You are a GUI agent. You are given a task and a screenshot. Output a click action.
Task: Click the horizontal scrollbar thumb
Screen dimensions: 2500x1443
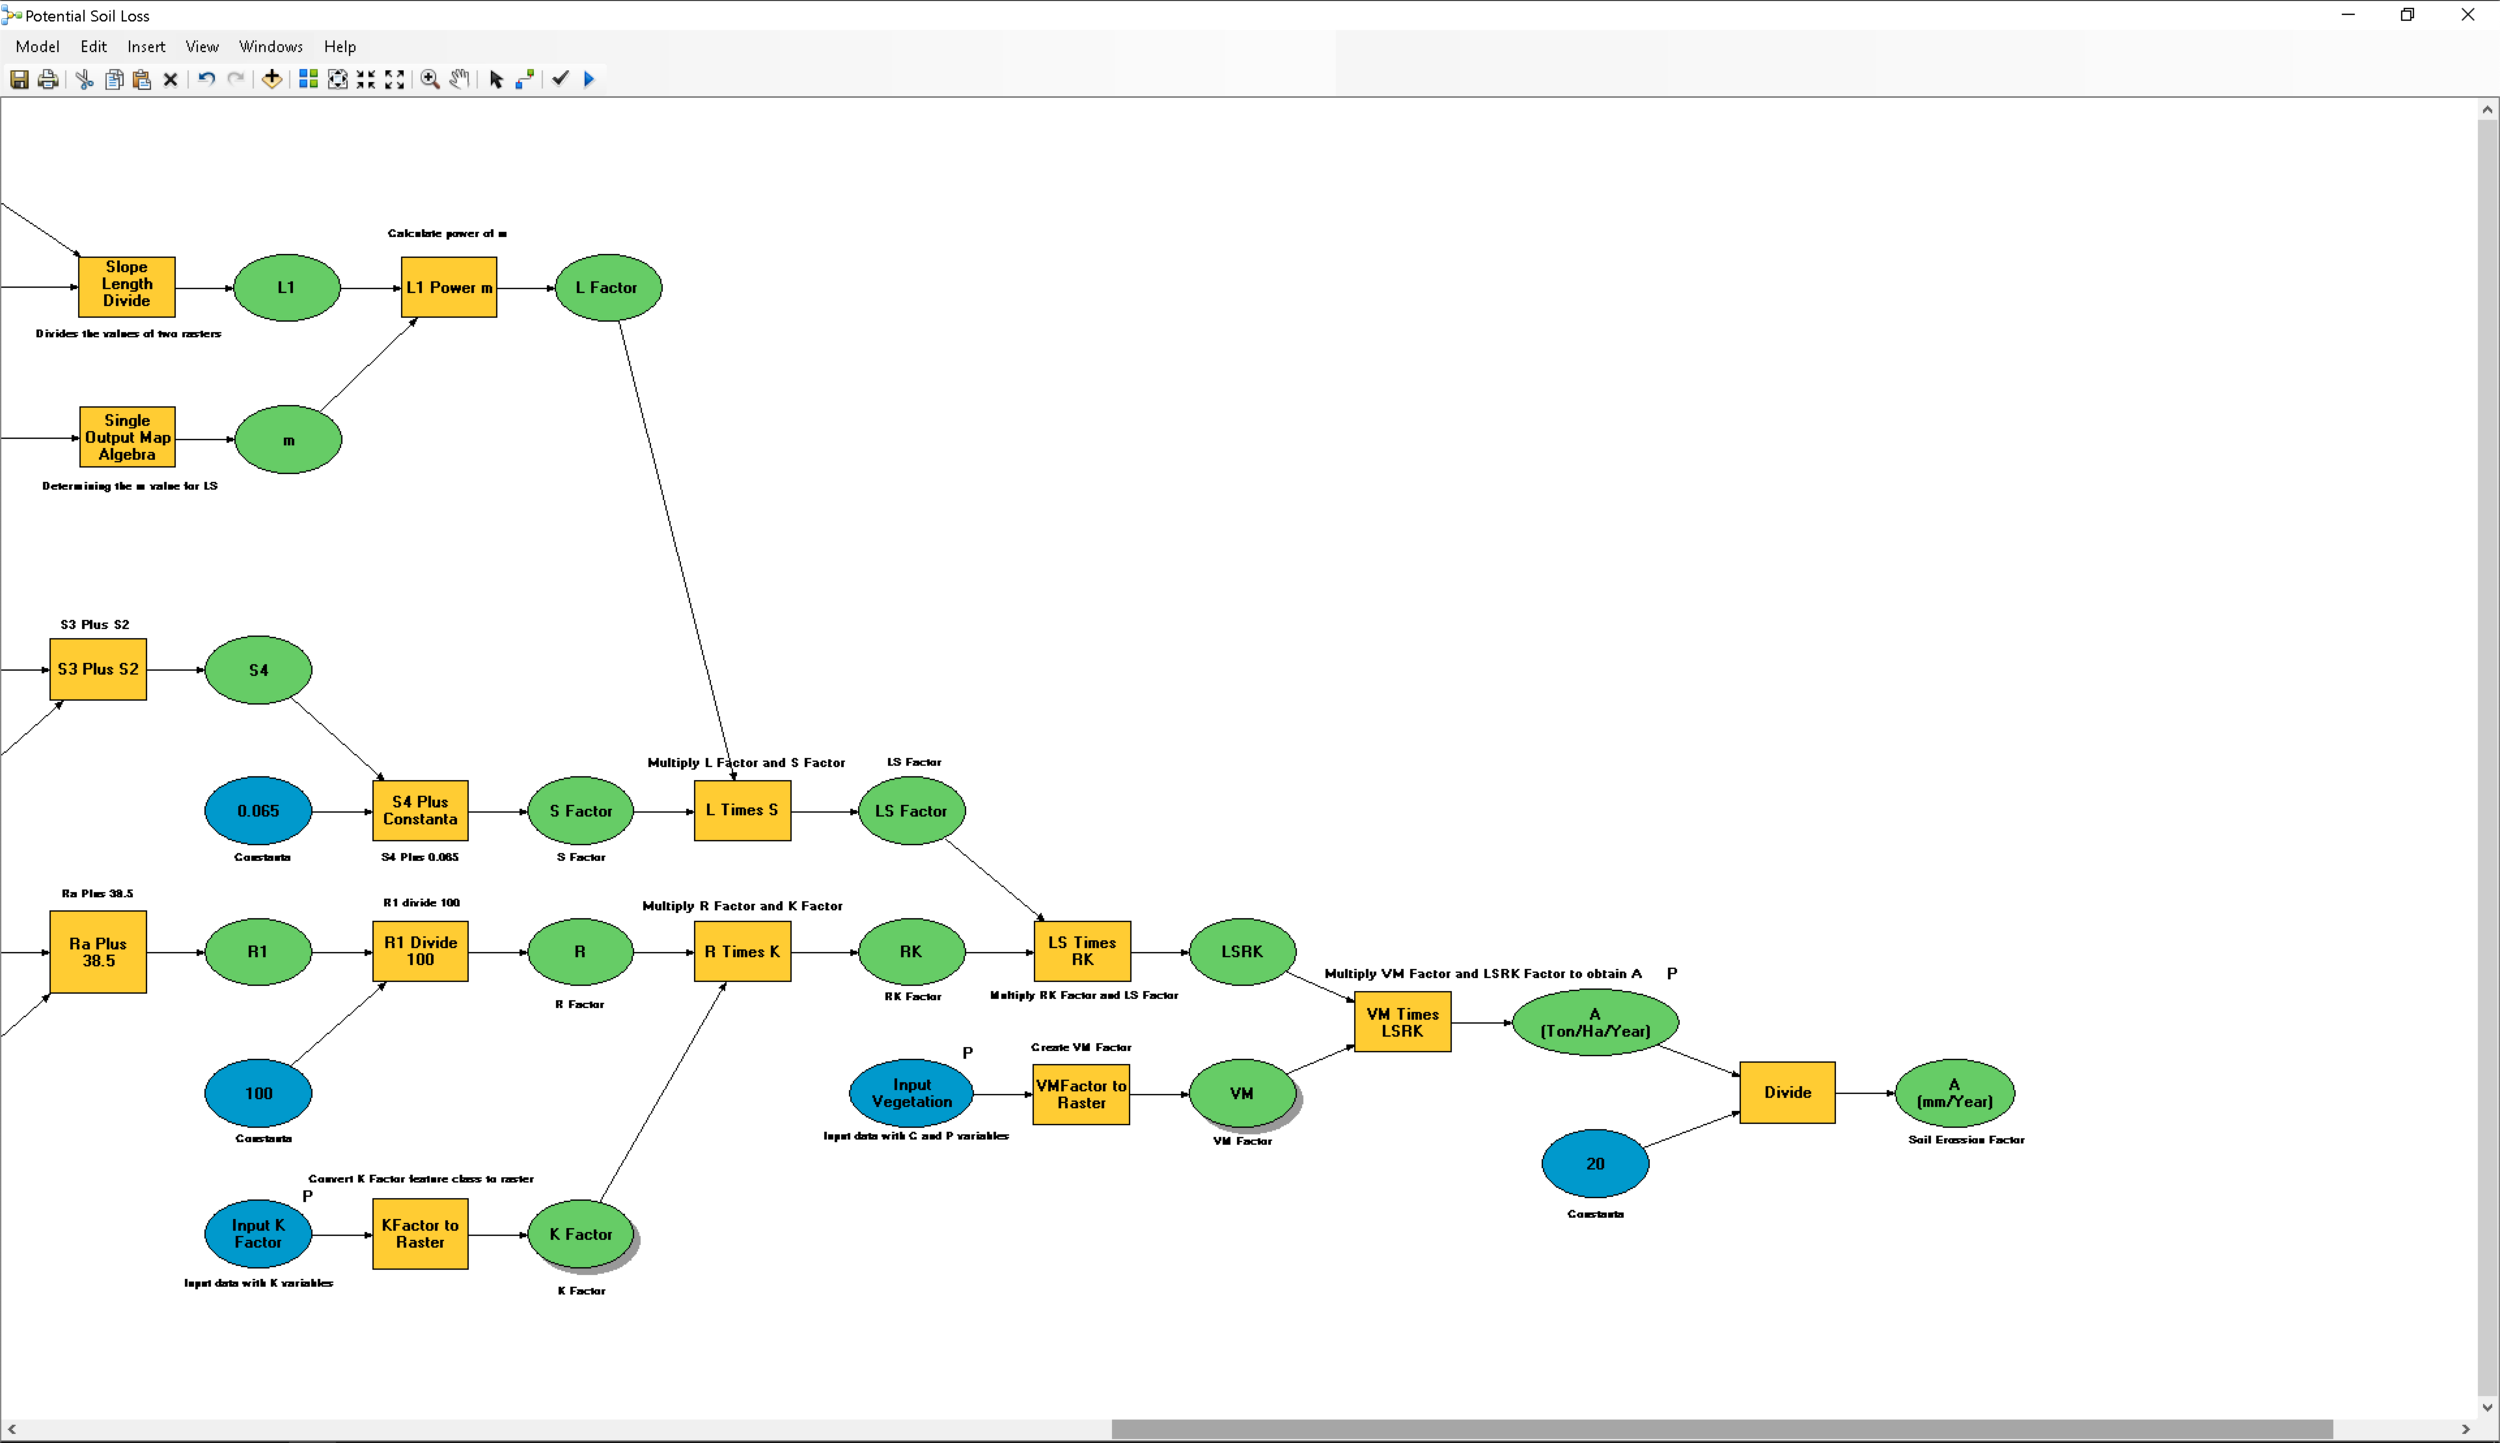coord(1720,1429)
